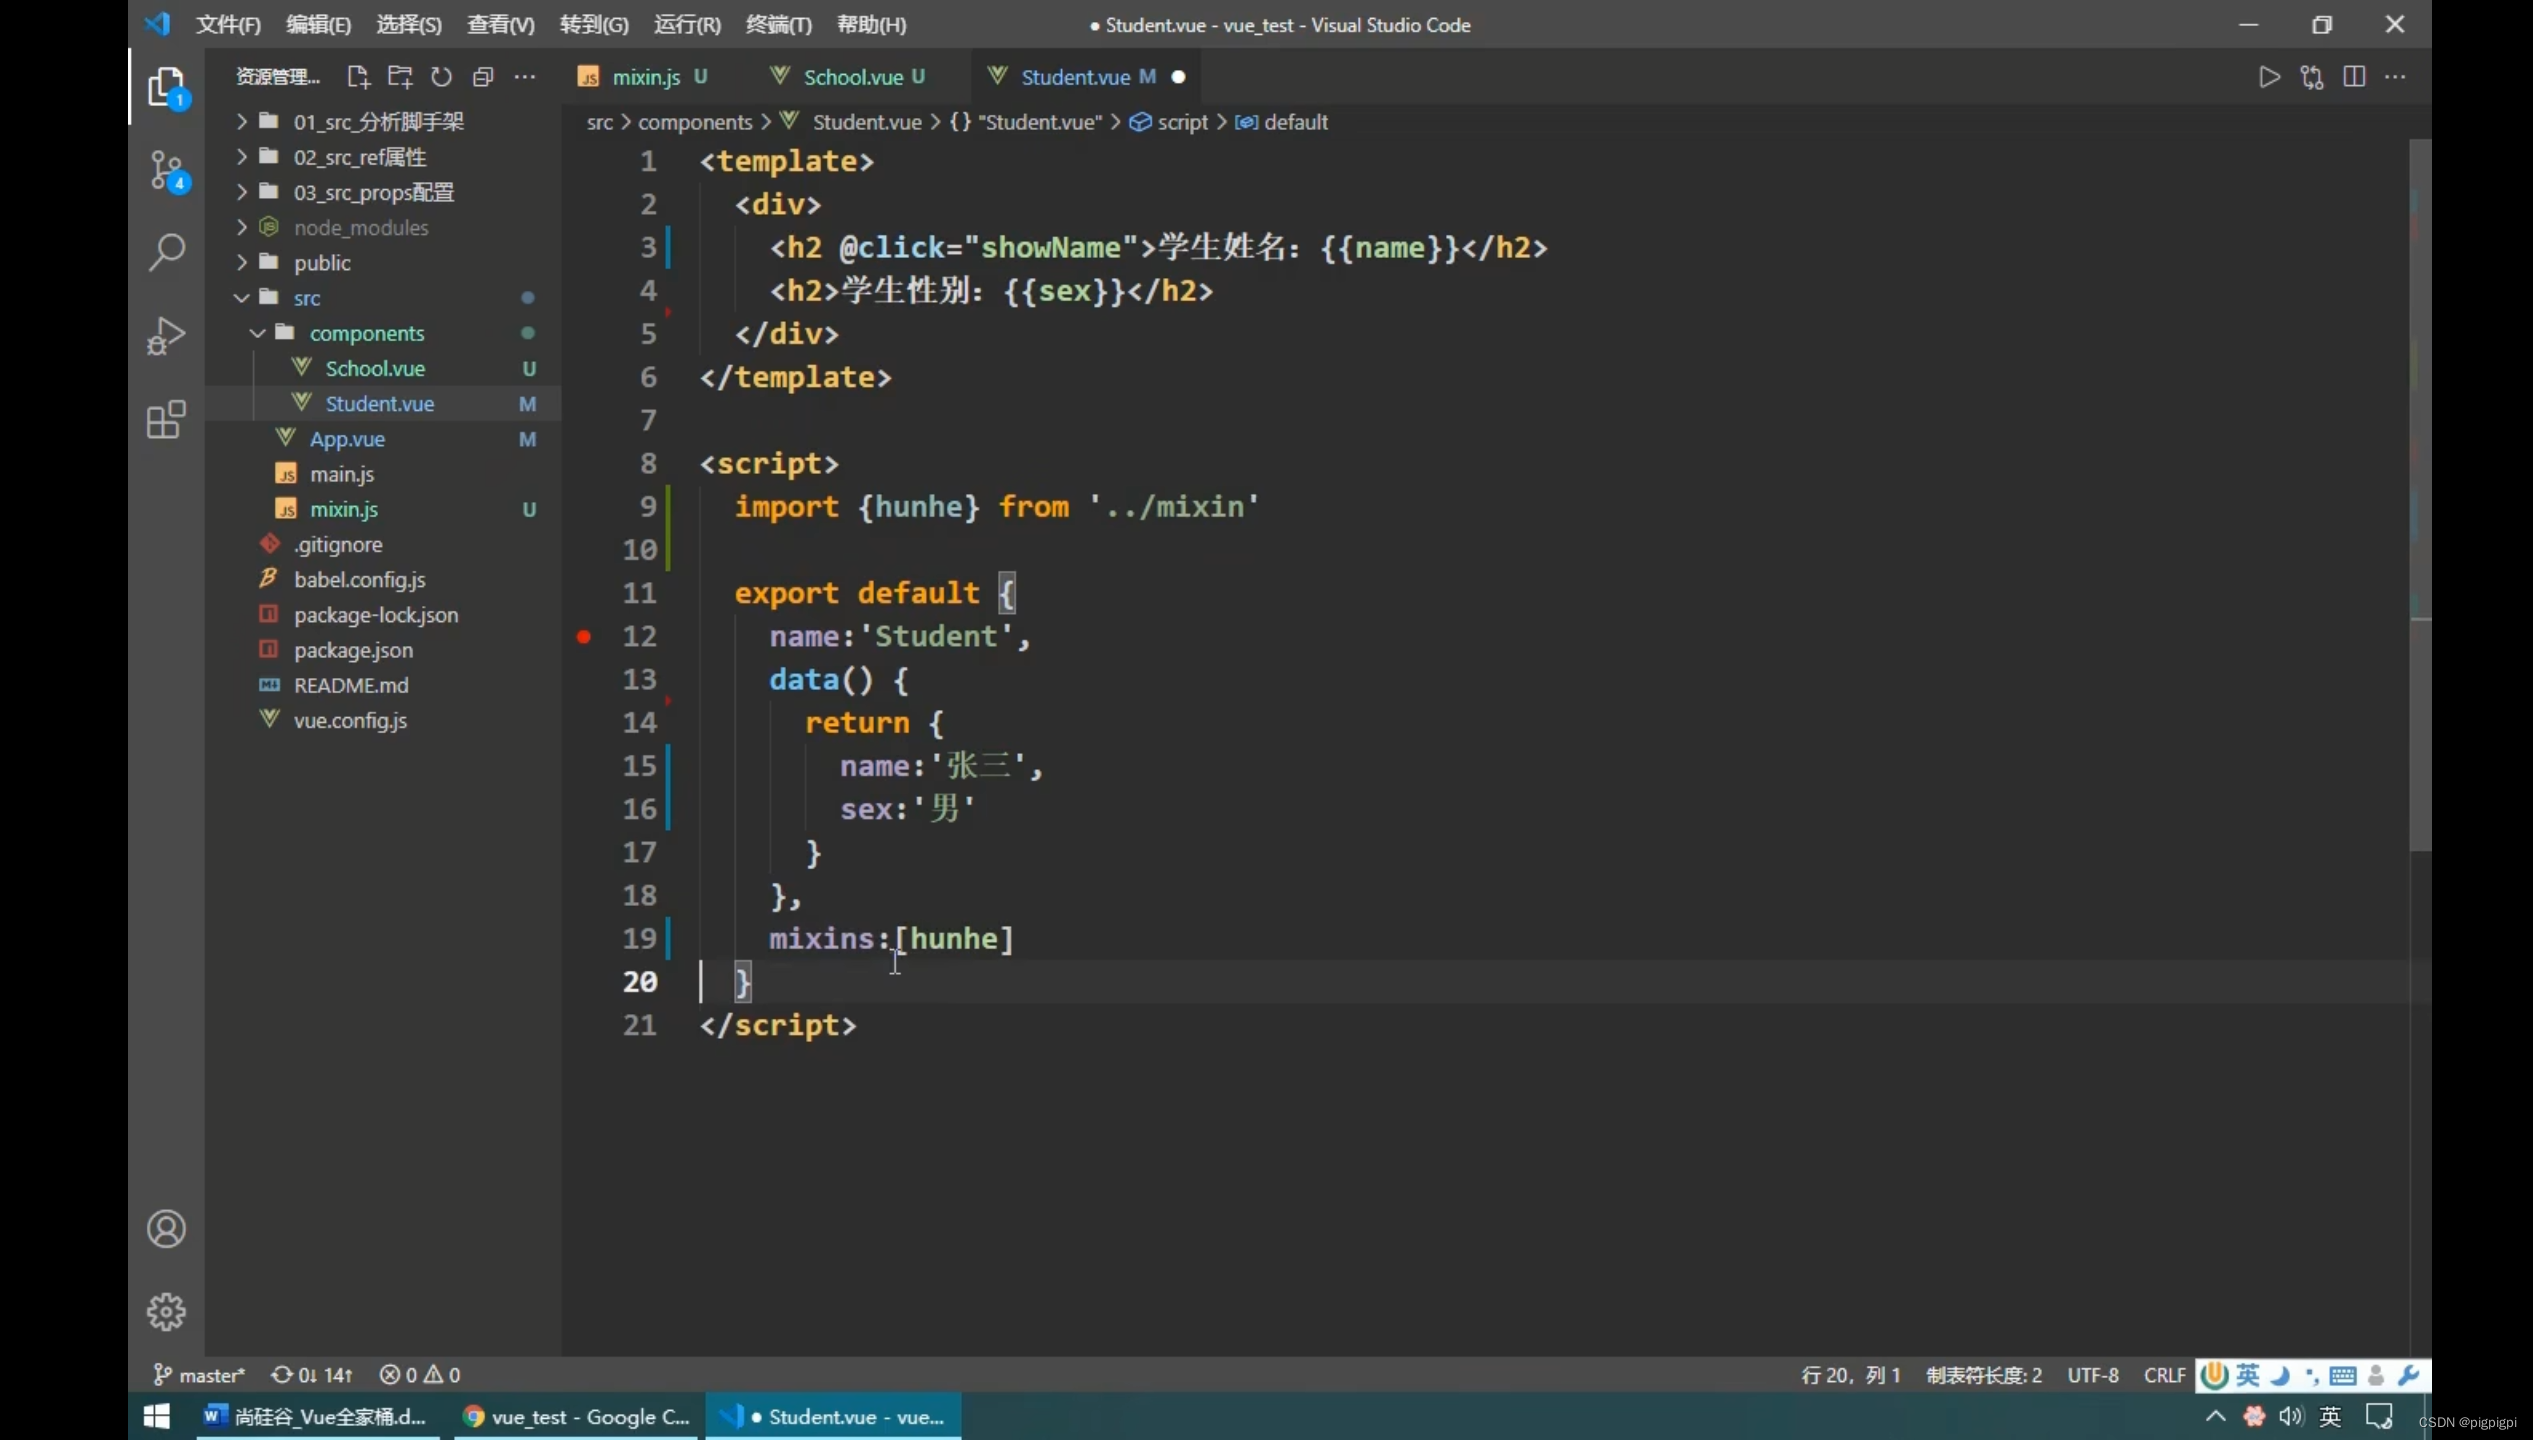
Task: Switch to the mixin.js editor tab
Action: [645, 77]
